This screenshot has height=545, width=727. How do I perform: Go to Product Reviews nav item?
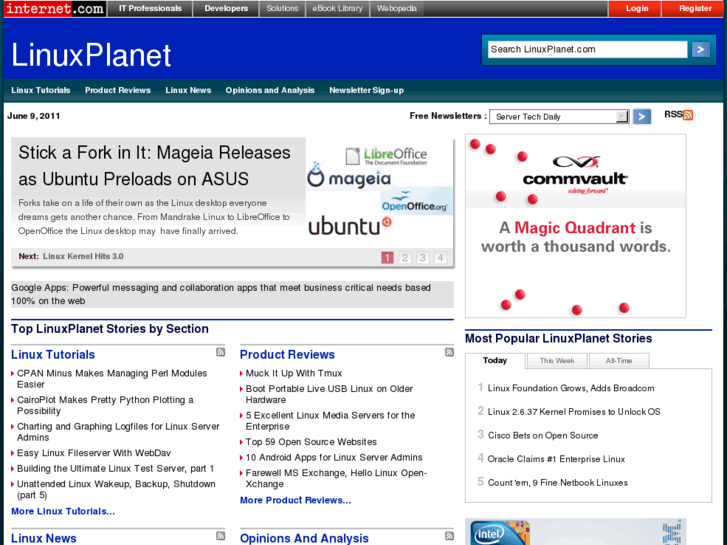point(118,90)
